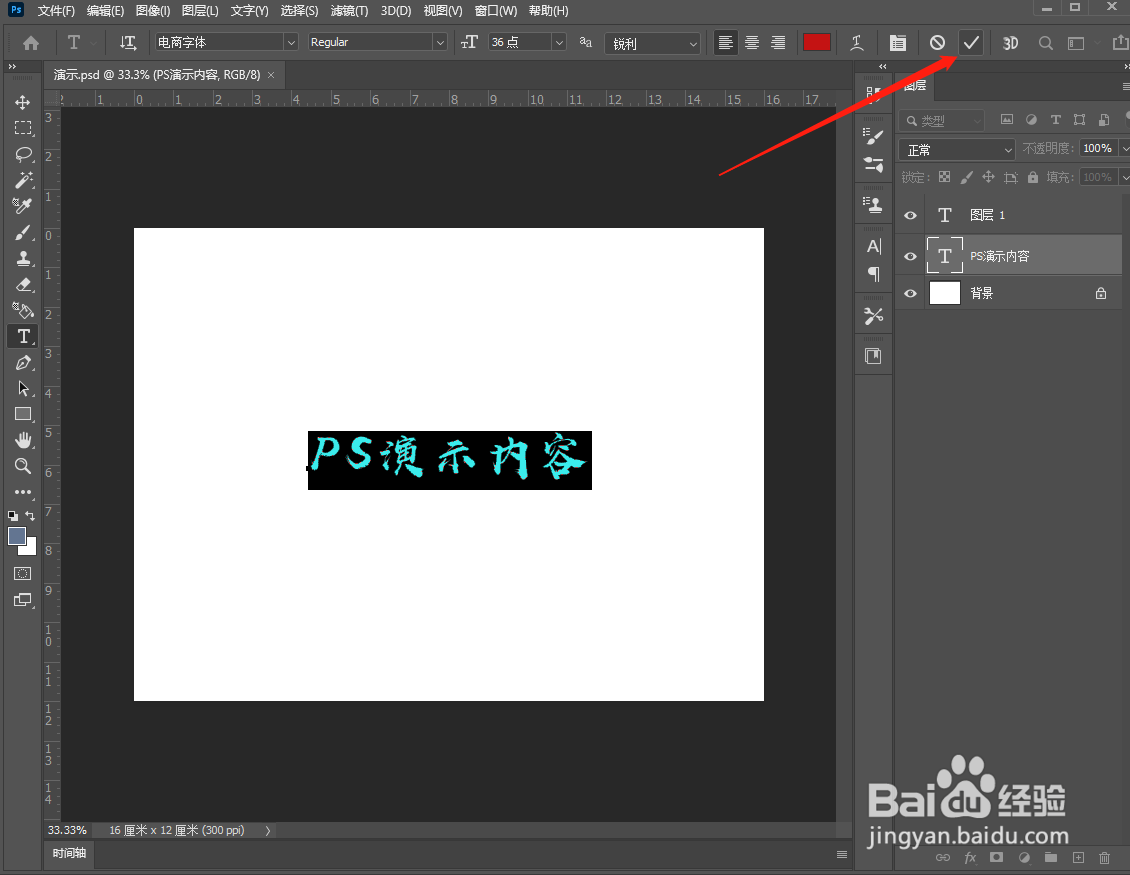Add a layer style fx
Image resolution: width=1130 pixels, height=875 pixels.
(x=970, y=858)
